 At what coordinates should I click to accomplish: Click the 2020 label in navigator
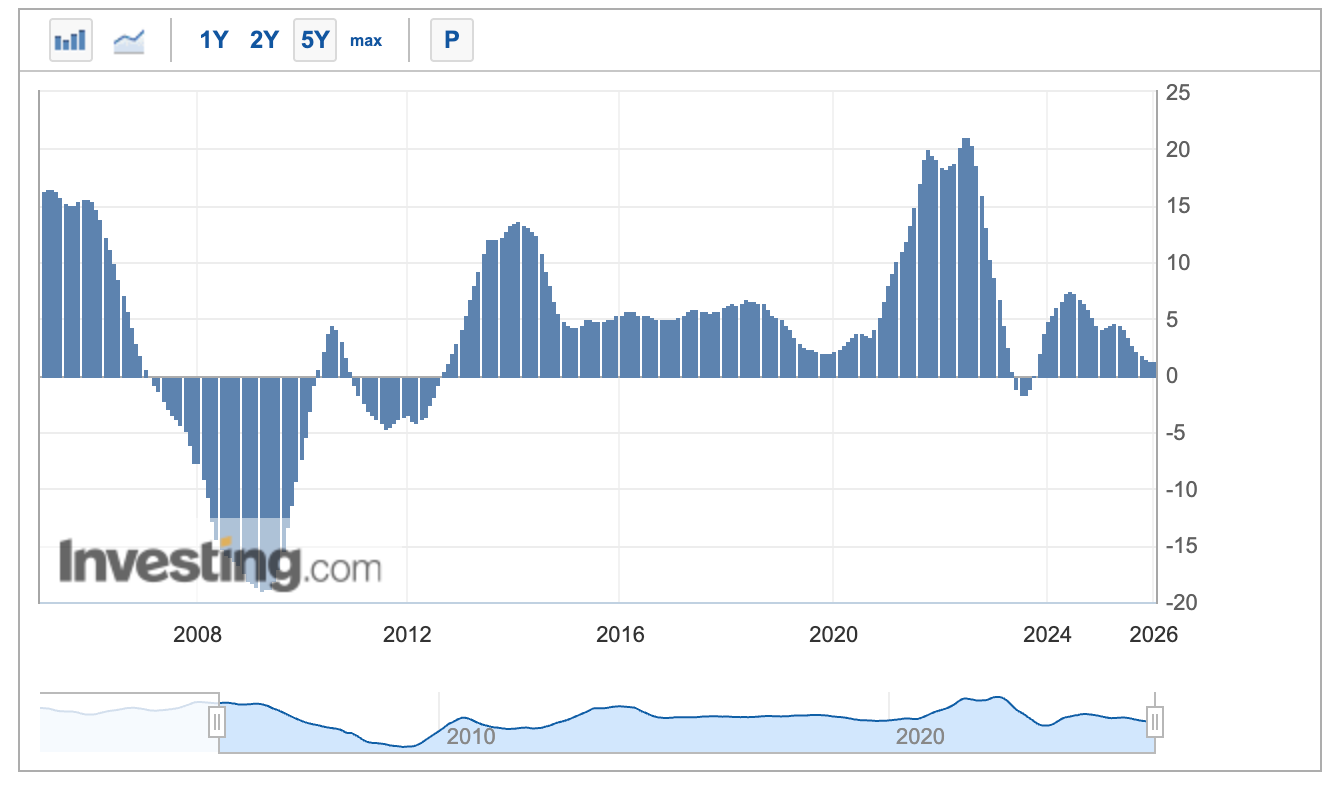pyautogui.click(x=919, y=738)
